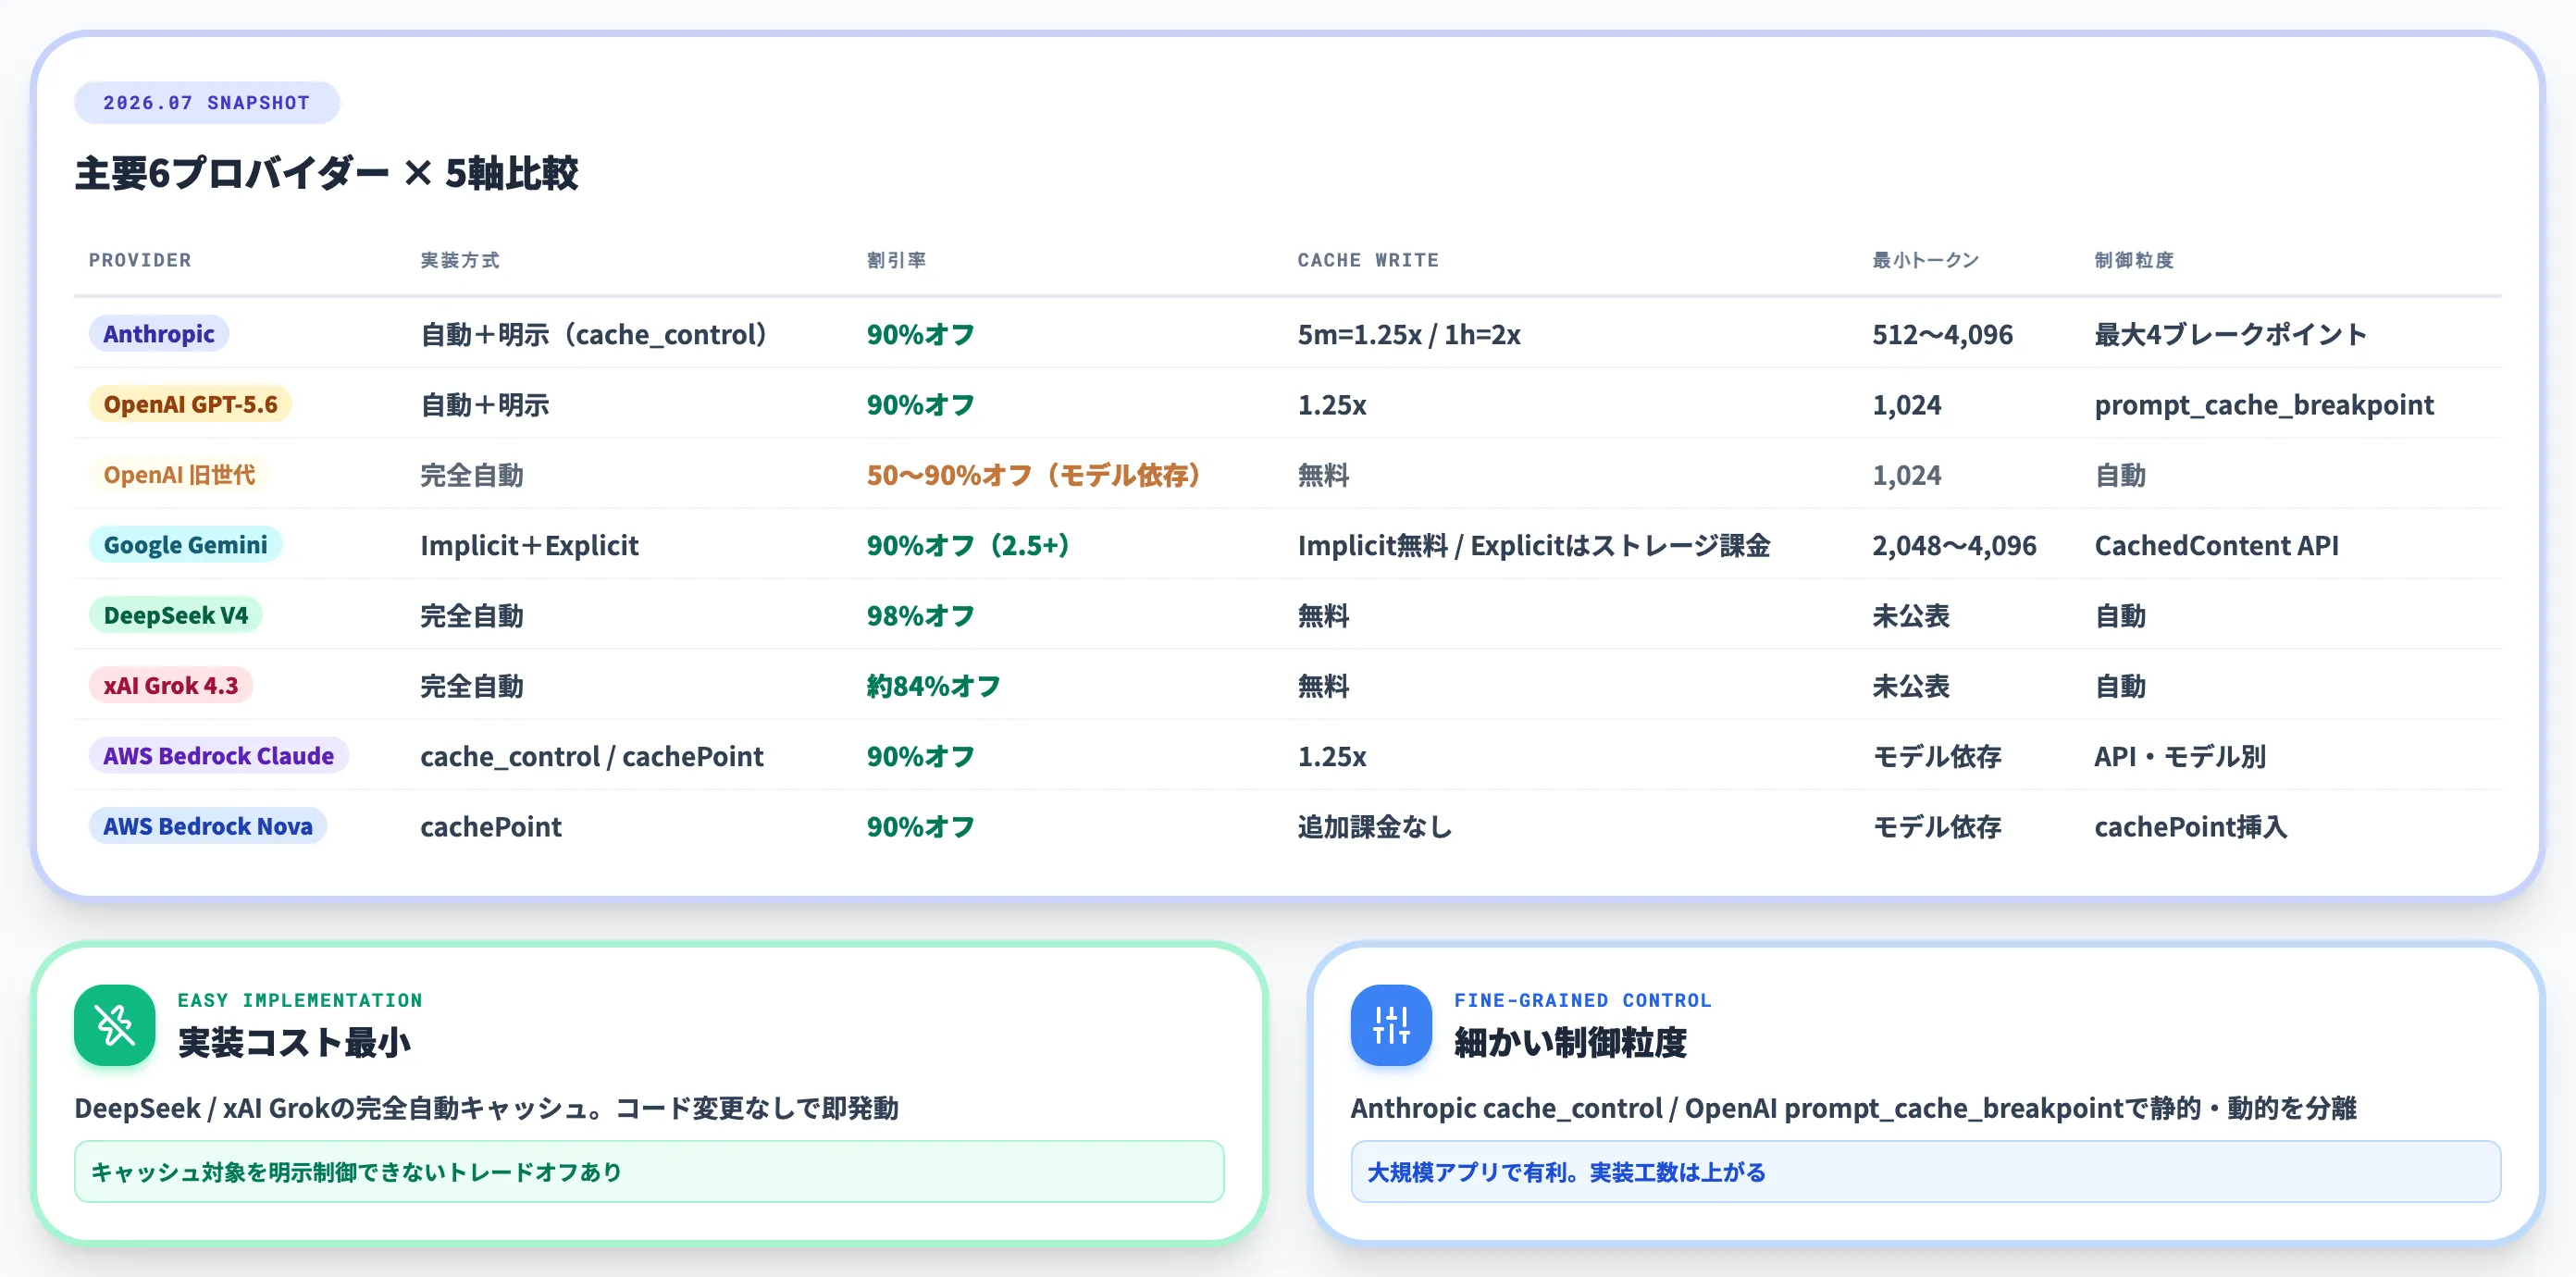Image resolution: width=2576 pixels, height=1277 pixels.
Task: Click 最大4ブレークポイント in the Anthropic row
Action: point(2230,334)
